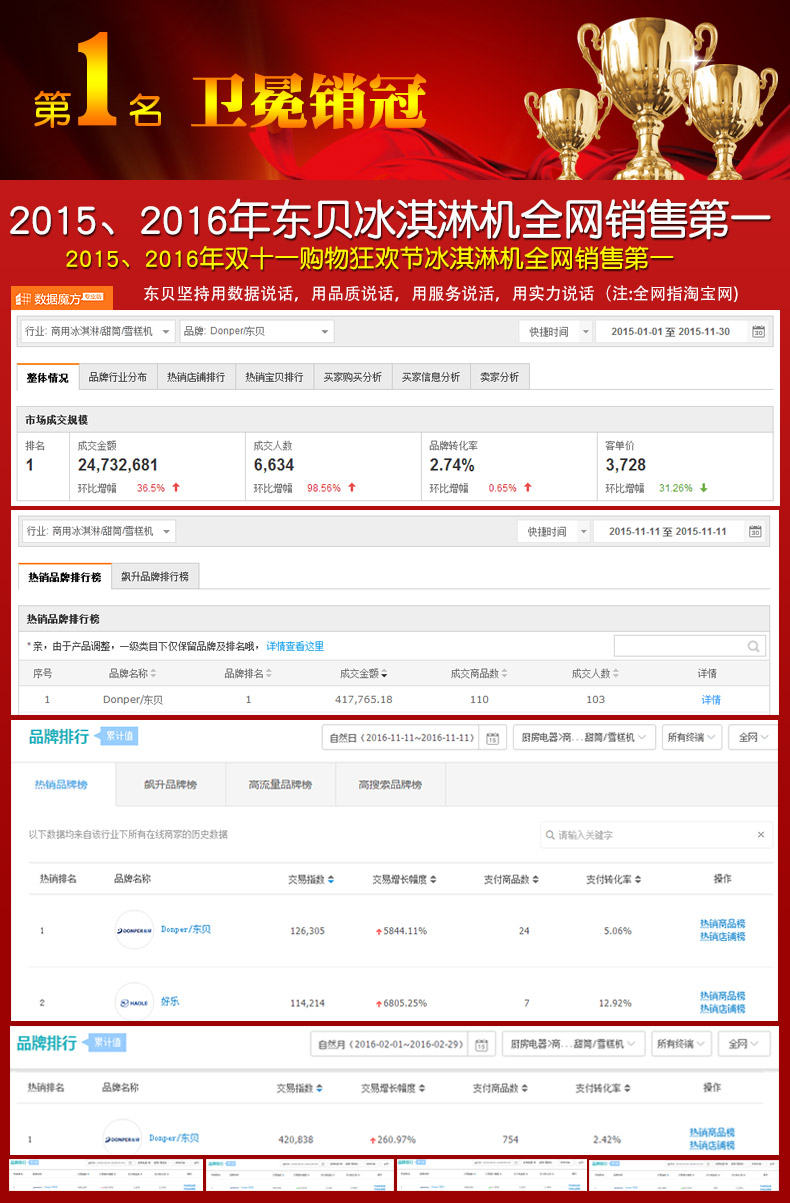Open 快捷时间 dropdown beside 2015-01-01 range
Image resolution: width=790 pixels, height=1203 pixels.
pos(554,332)
